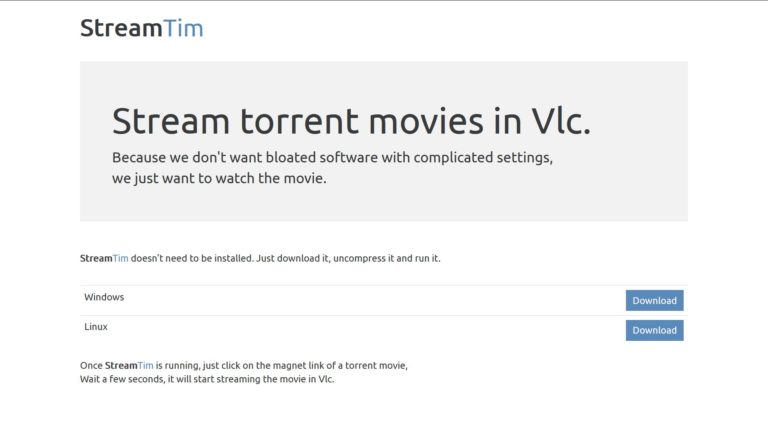Click the blue "Tim" part of the top logo
768x432 pixels.
tap(183, 28)
